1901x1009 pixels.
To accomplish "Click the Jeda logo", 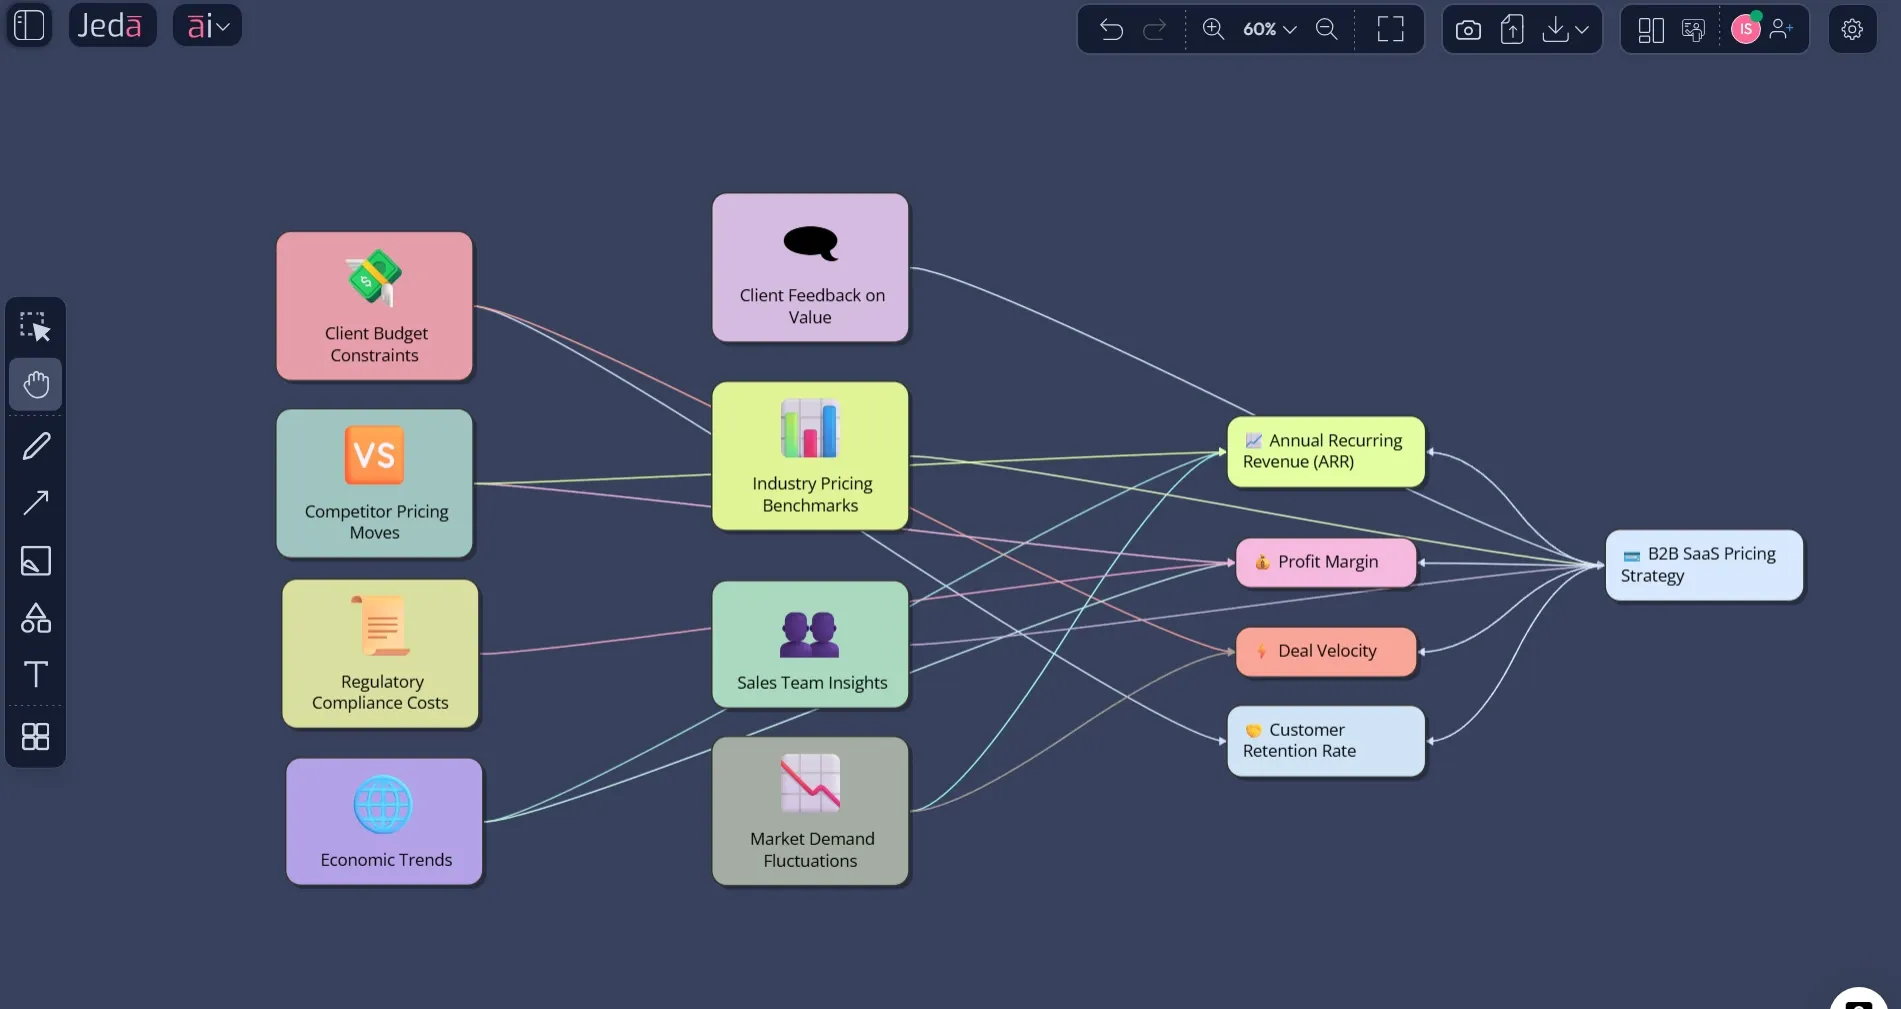I will point(112,25).
